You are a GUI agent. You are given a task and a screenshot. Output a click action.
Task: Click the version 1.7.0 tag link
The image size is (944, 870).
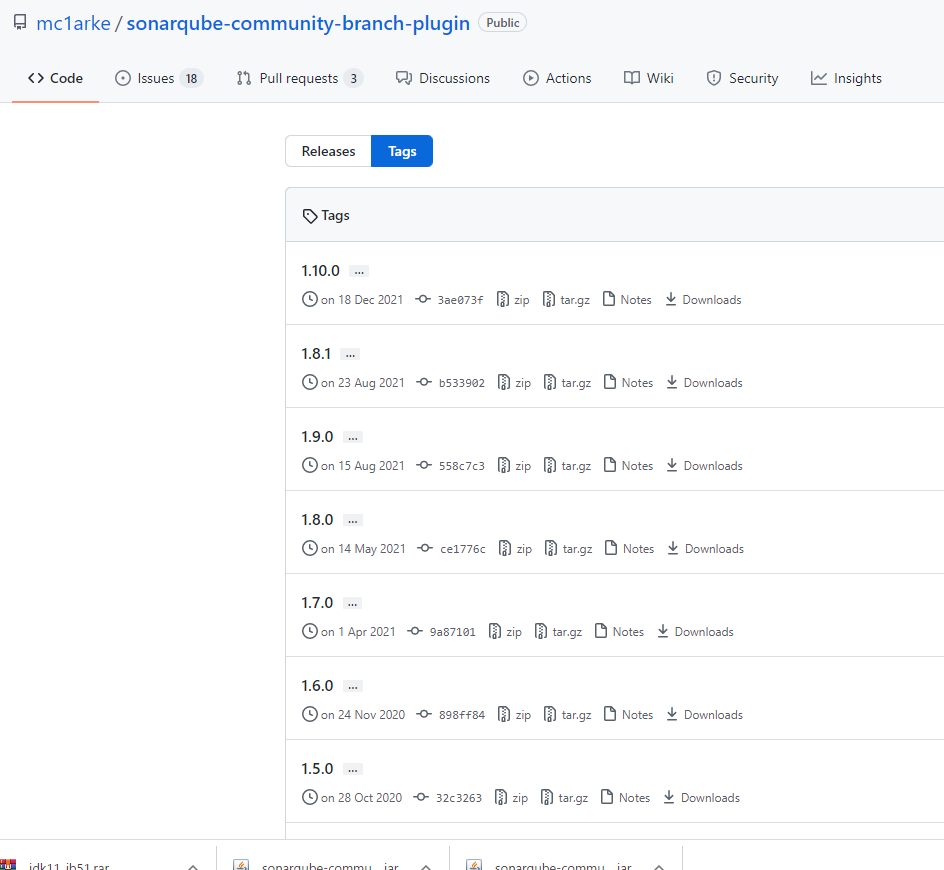coord(317,602)
